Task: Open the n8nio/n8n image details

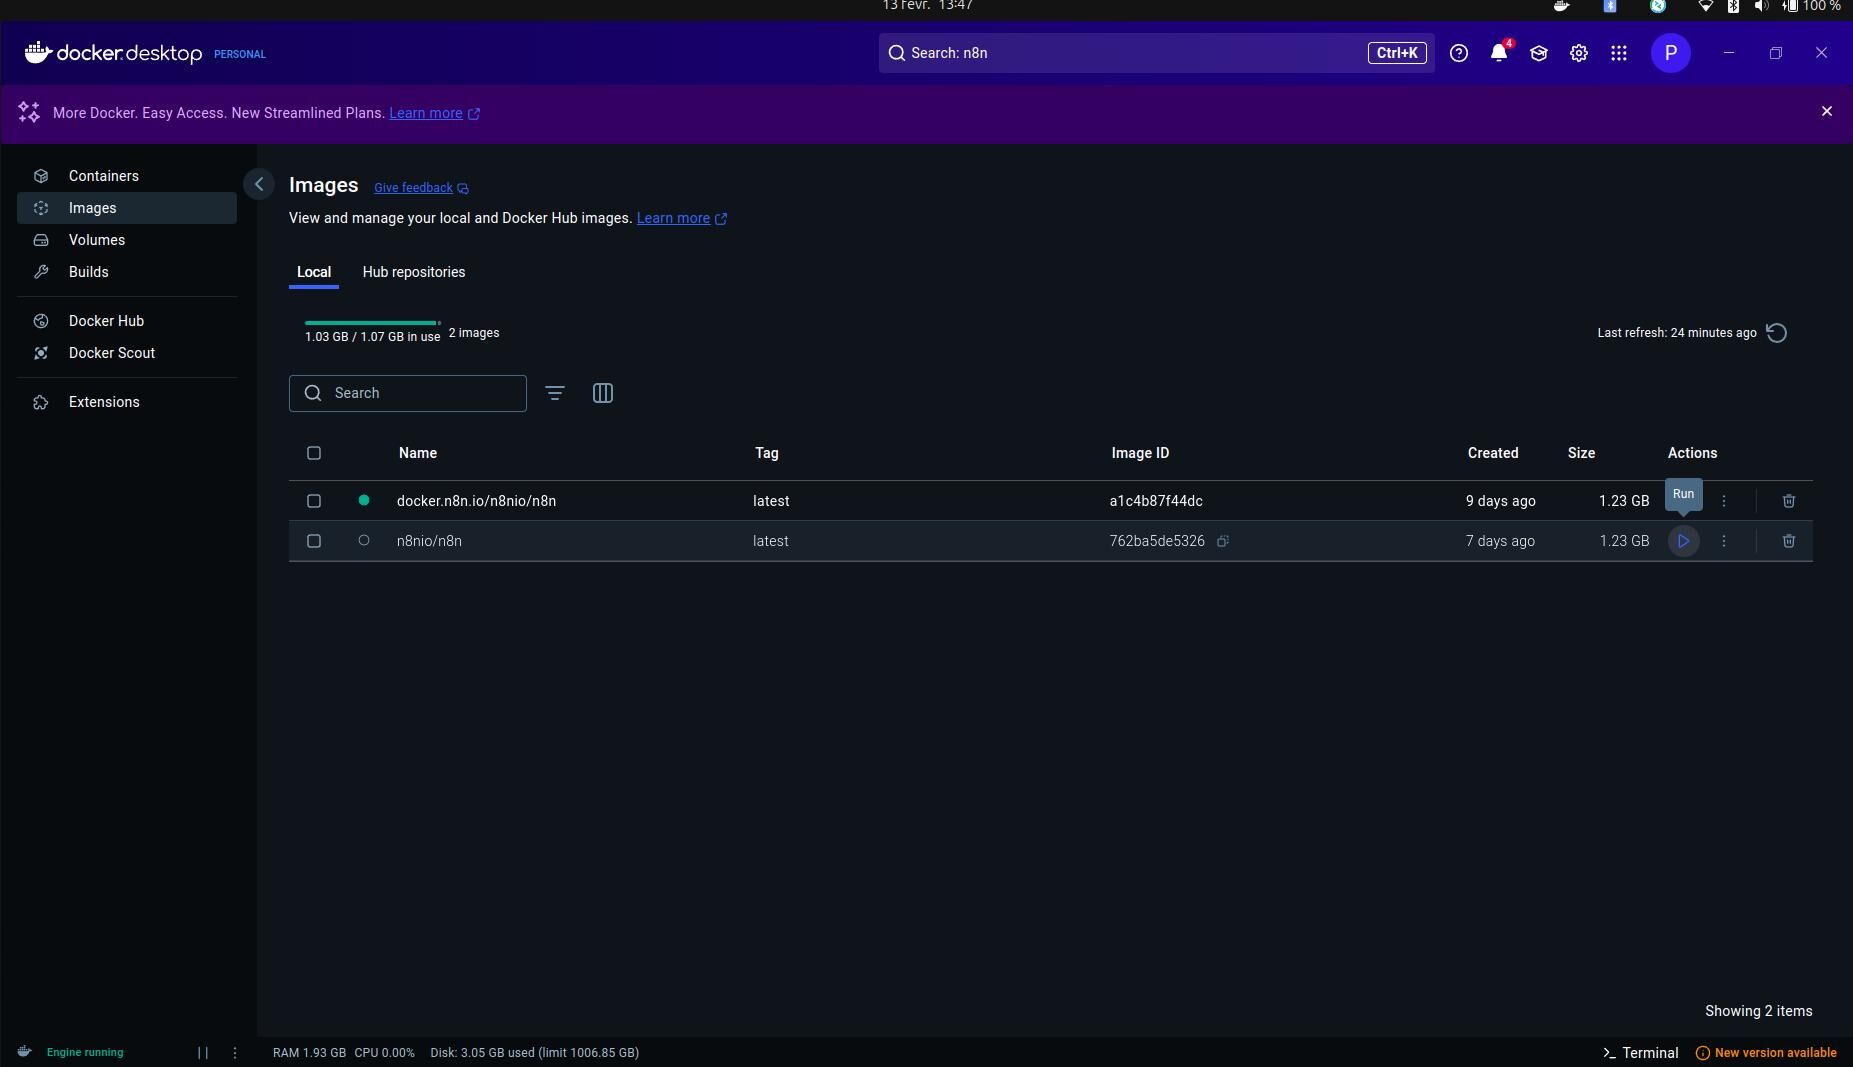Action: coord(429,541)
